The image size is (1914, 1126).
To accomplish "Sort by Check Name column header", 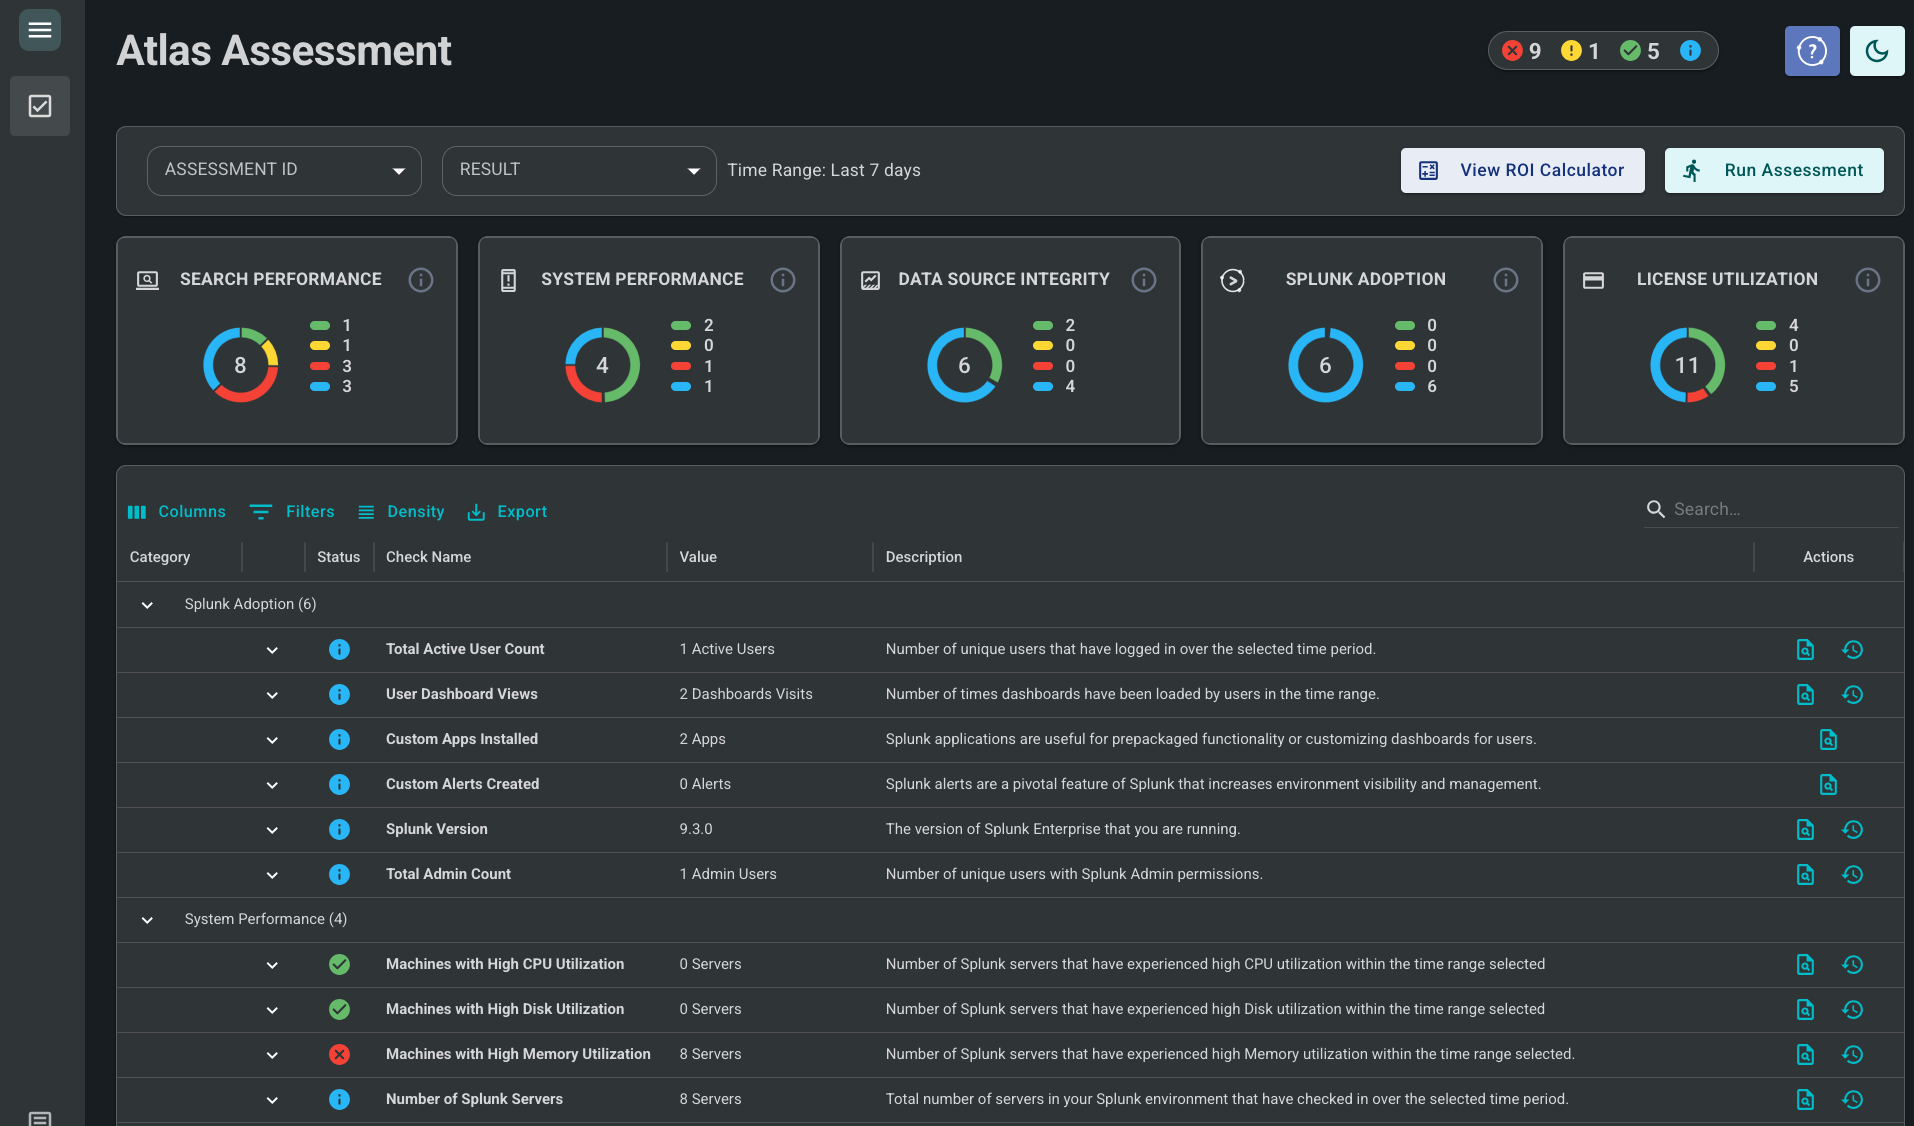I will coord(428,557).
